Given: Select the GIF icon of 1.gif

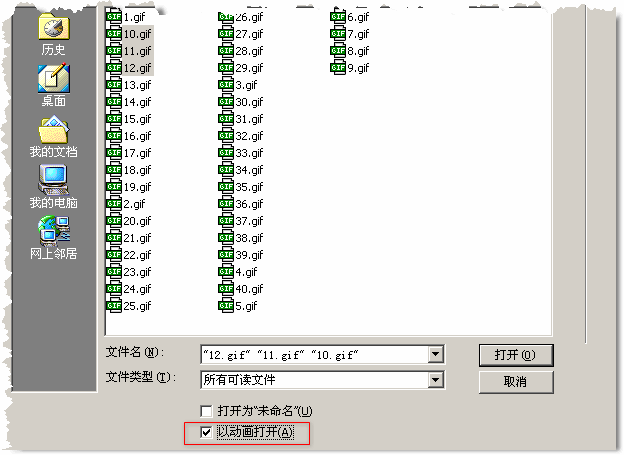Looking at the screenshot, I should pyautogui.click(x=114, y=17).
